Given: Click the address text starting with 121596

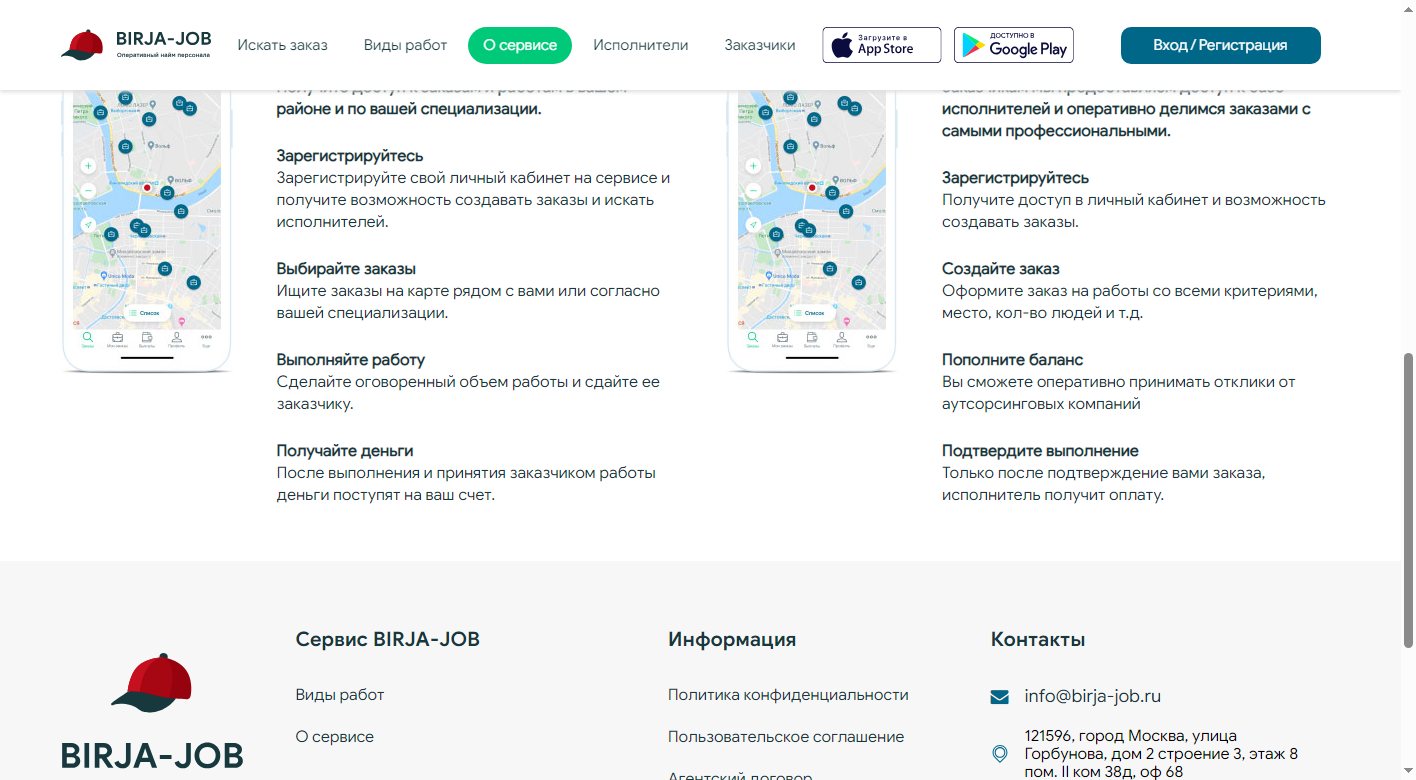Looking at the screenshot, I should pos(1162,754).
